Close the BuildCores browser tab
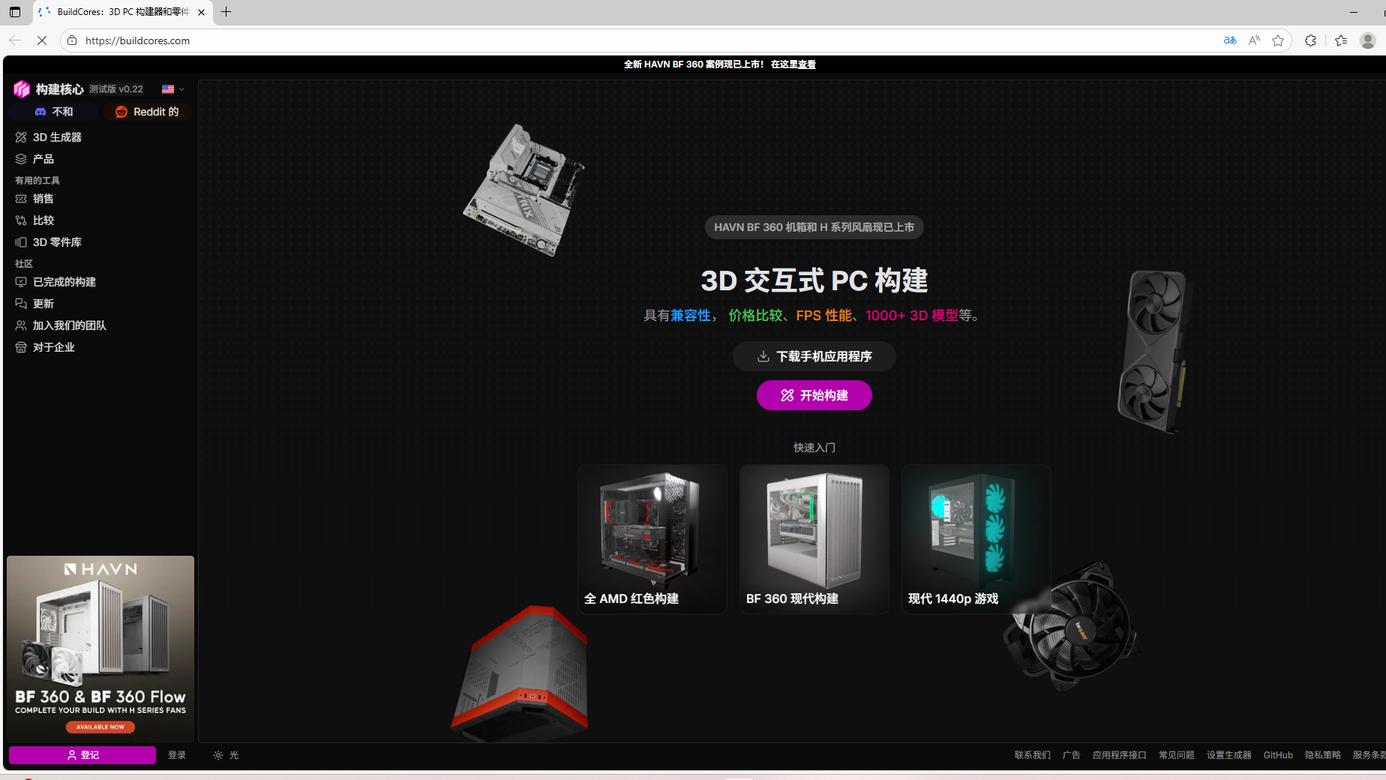 coord(202,12)
